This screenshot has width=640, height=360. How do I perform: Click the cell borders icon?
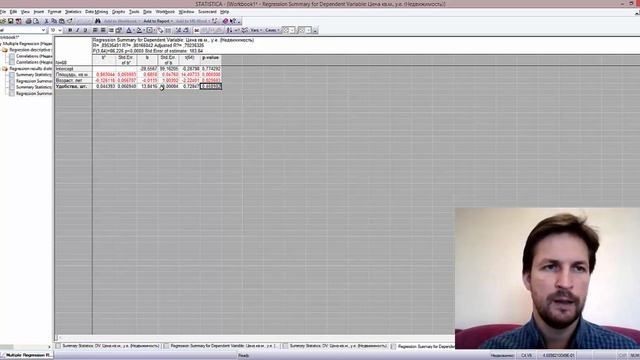tap(149, 30)
